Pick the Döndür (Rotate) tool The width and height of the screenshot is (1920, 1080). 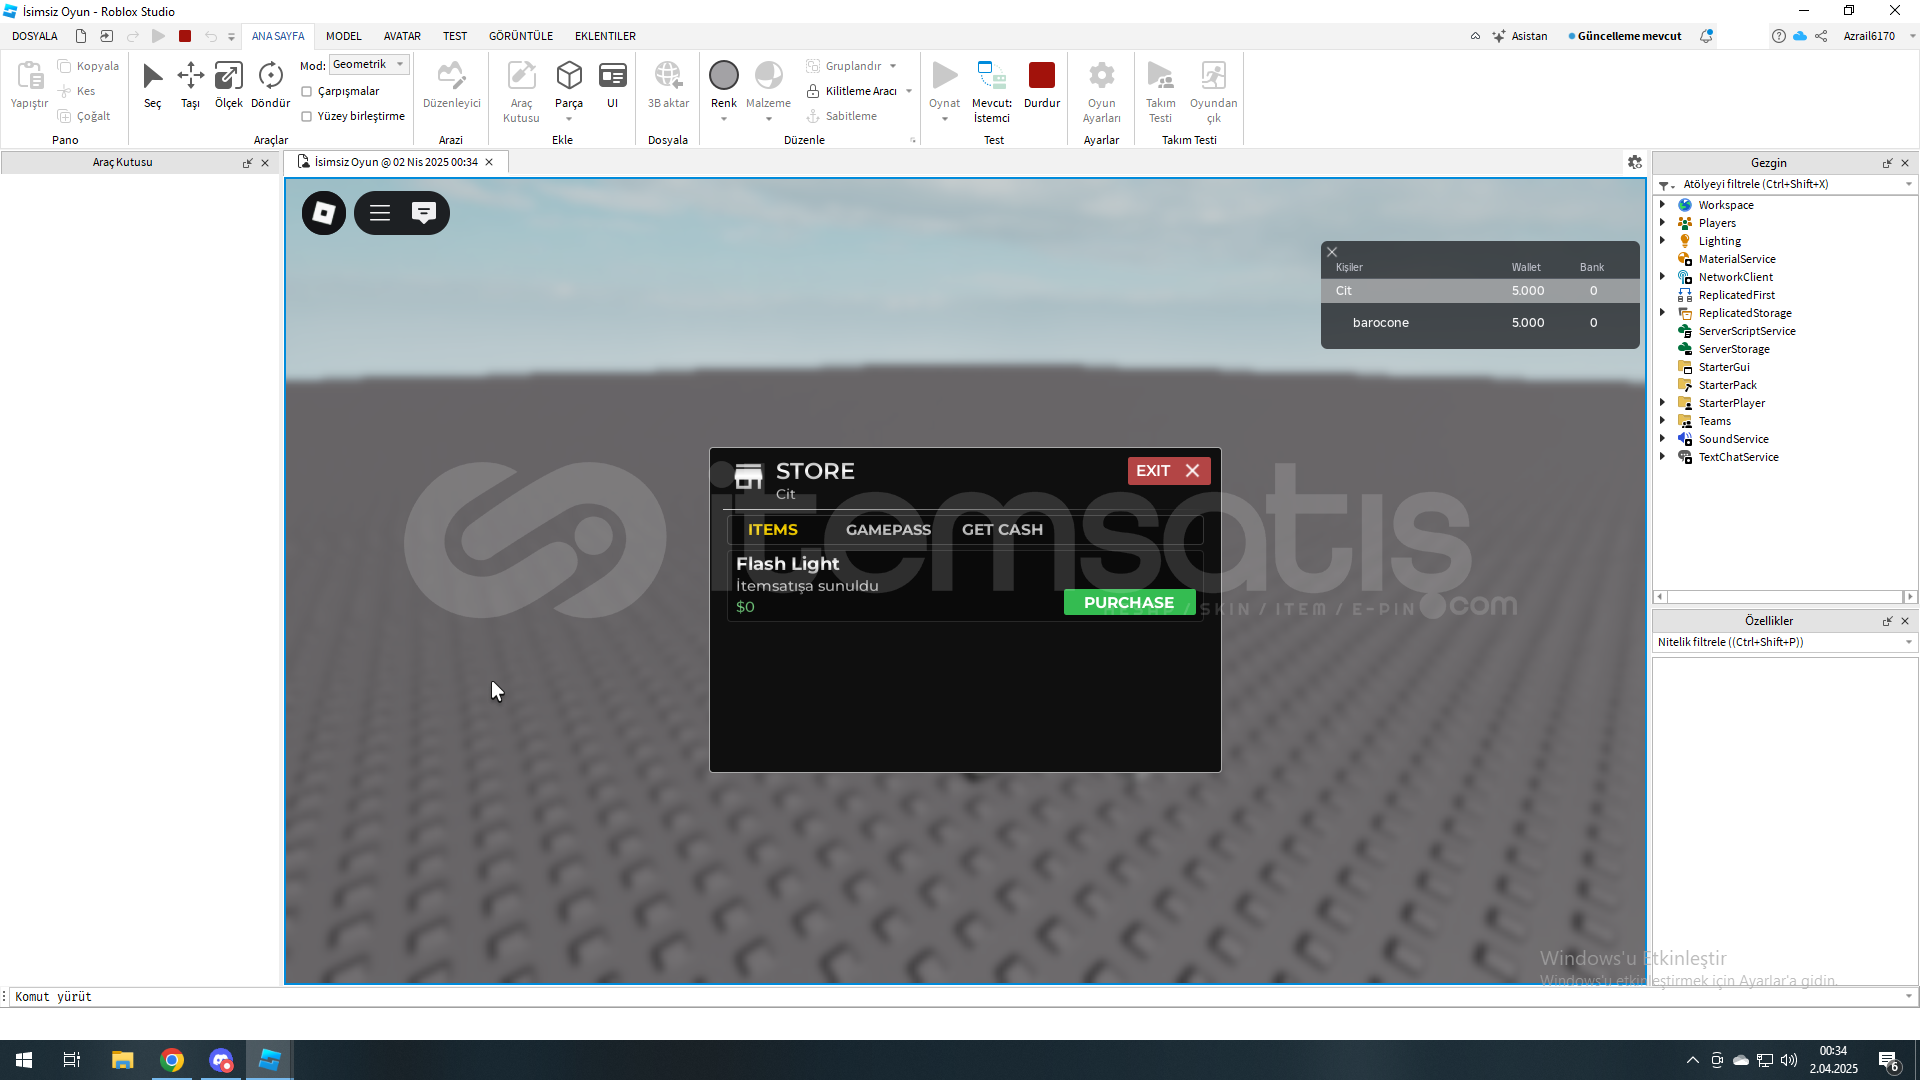270,85
